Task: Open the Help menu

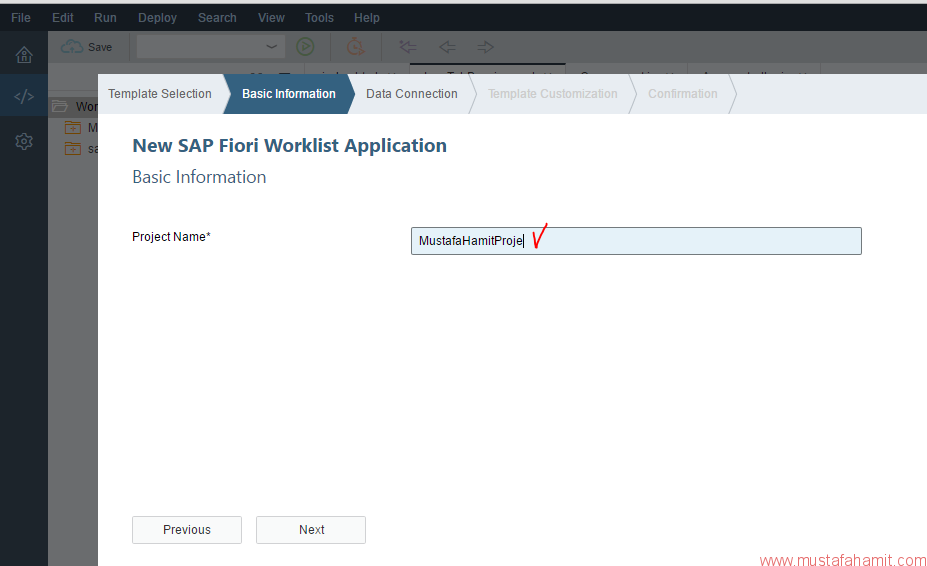Action: 367,18
